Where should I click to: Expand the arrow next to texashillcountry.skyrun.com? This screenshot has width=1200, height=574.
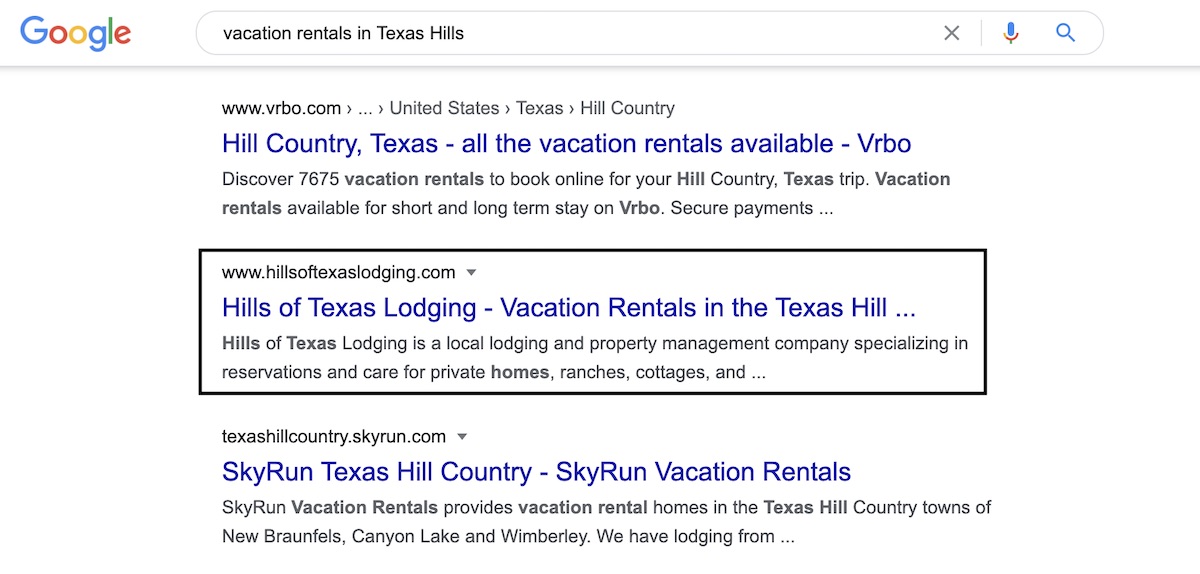[462, 436]
